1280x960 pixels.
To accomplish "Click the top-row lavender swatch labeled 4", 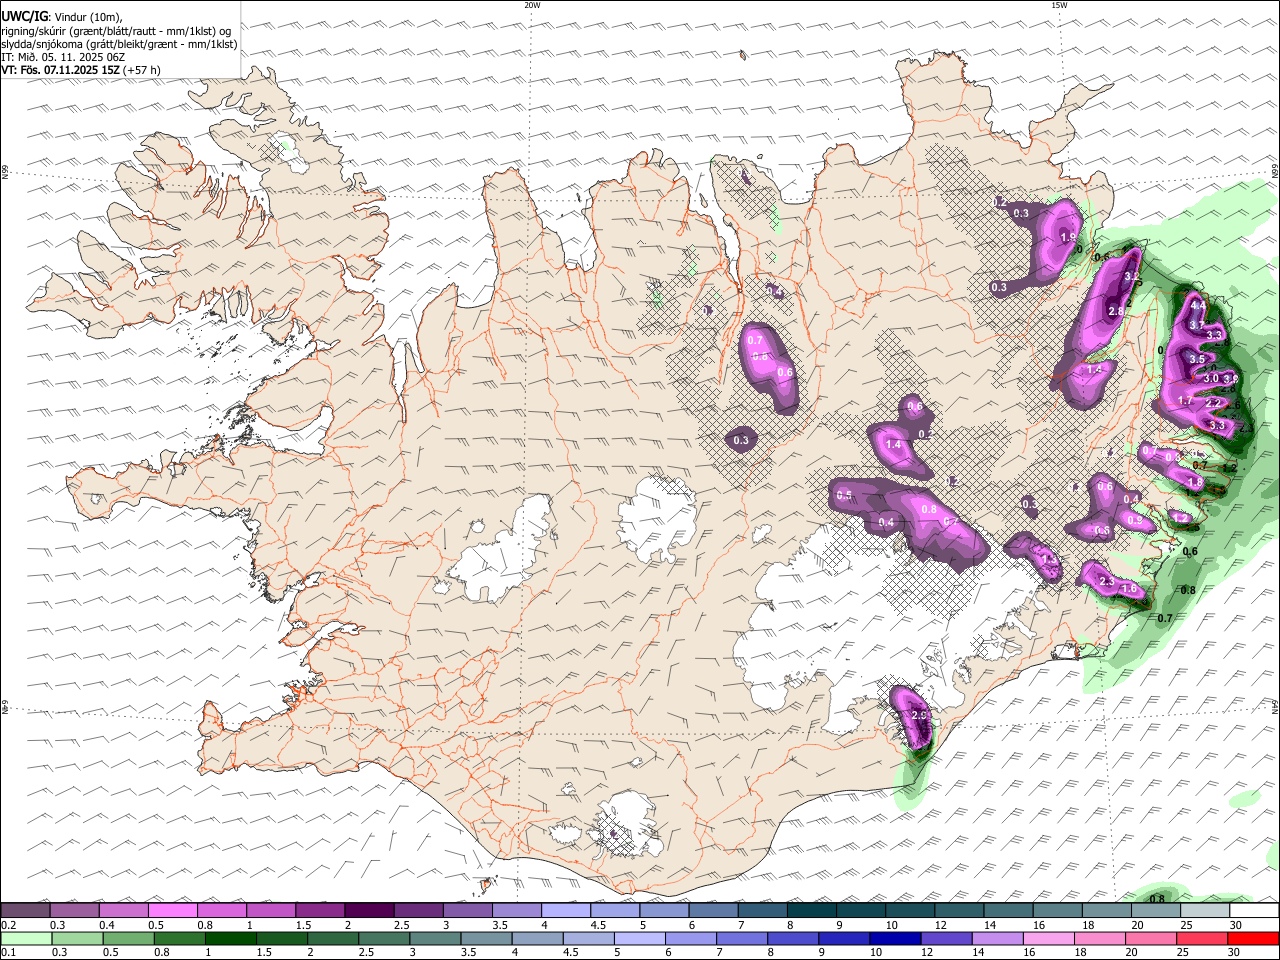I will point(566,911).
